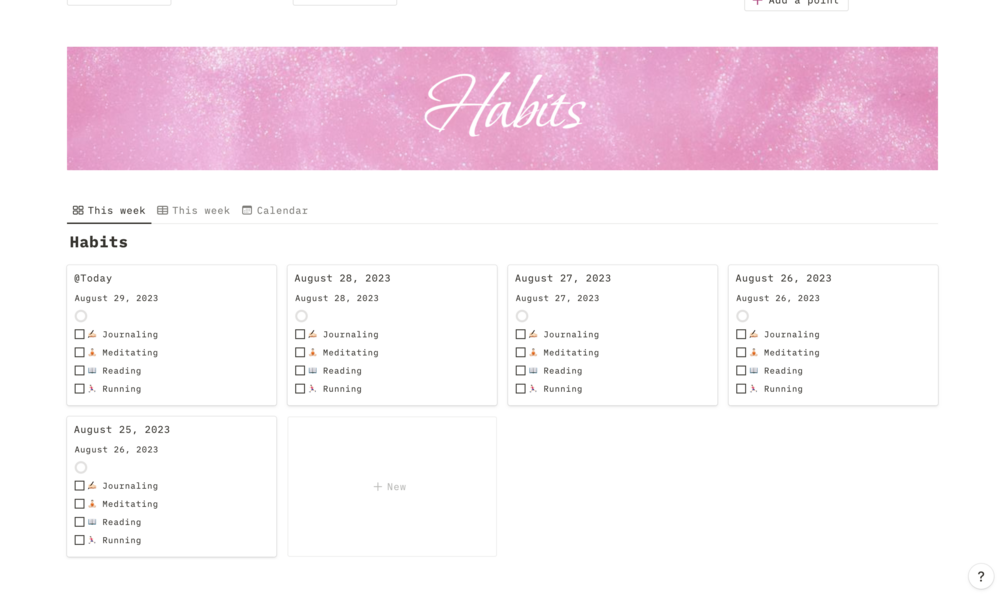The height and width of the screenshot is (600, 1005).
Task: Toggle Meditating on August 26, 2023 card
Action: pos(741,352)
